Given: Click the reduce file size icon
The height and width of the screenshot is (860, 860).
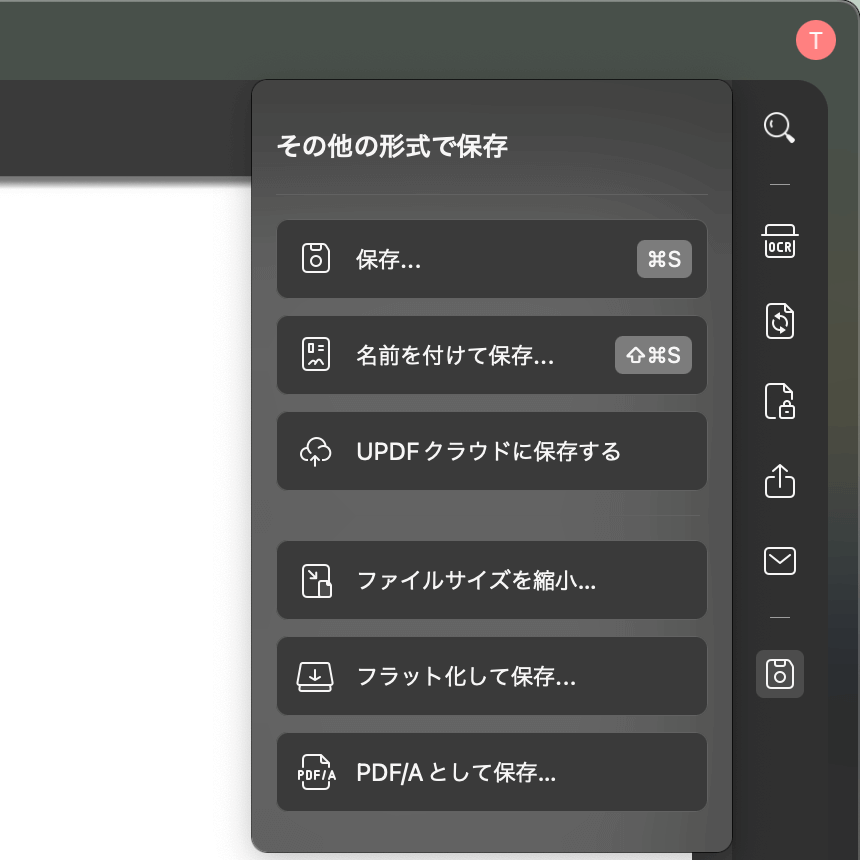Looking at the screenshot, I should pos(316,581).
